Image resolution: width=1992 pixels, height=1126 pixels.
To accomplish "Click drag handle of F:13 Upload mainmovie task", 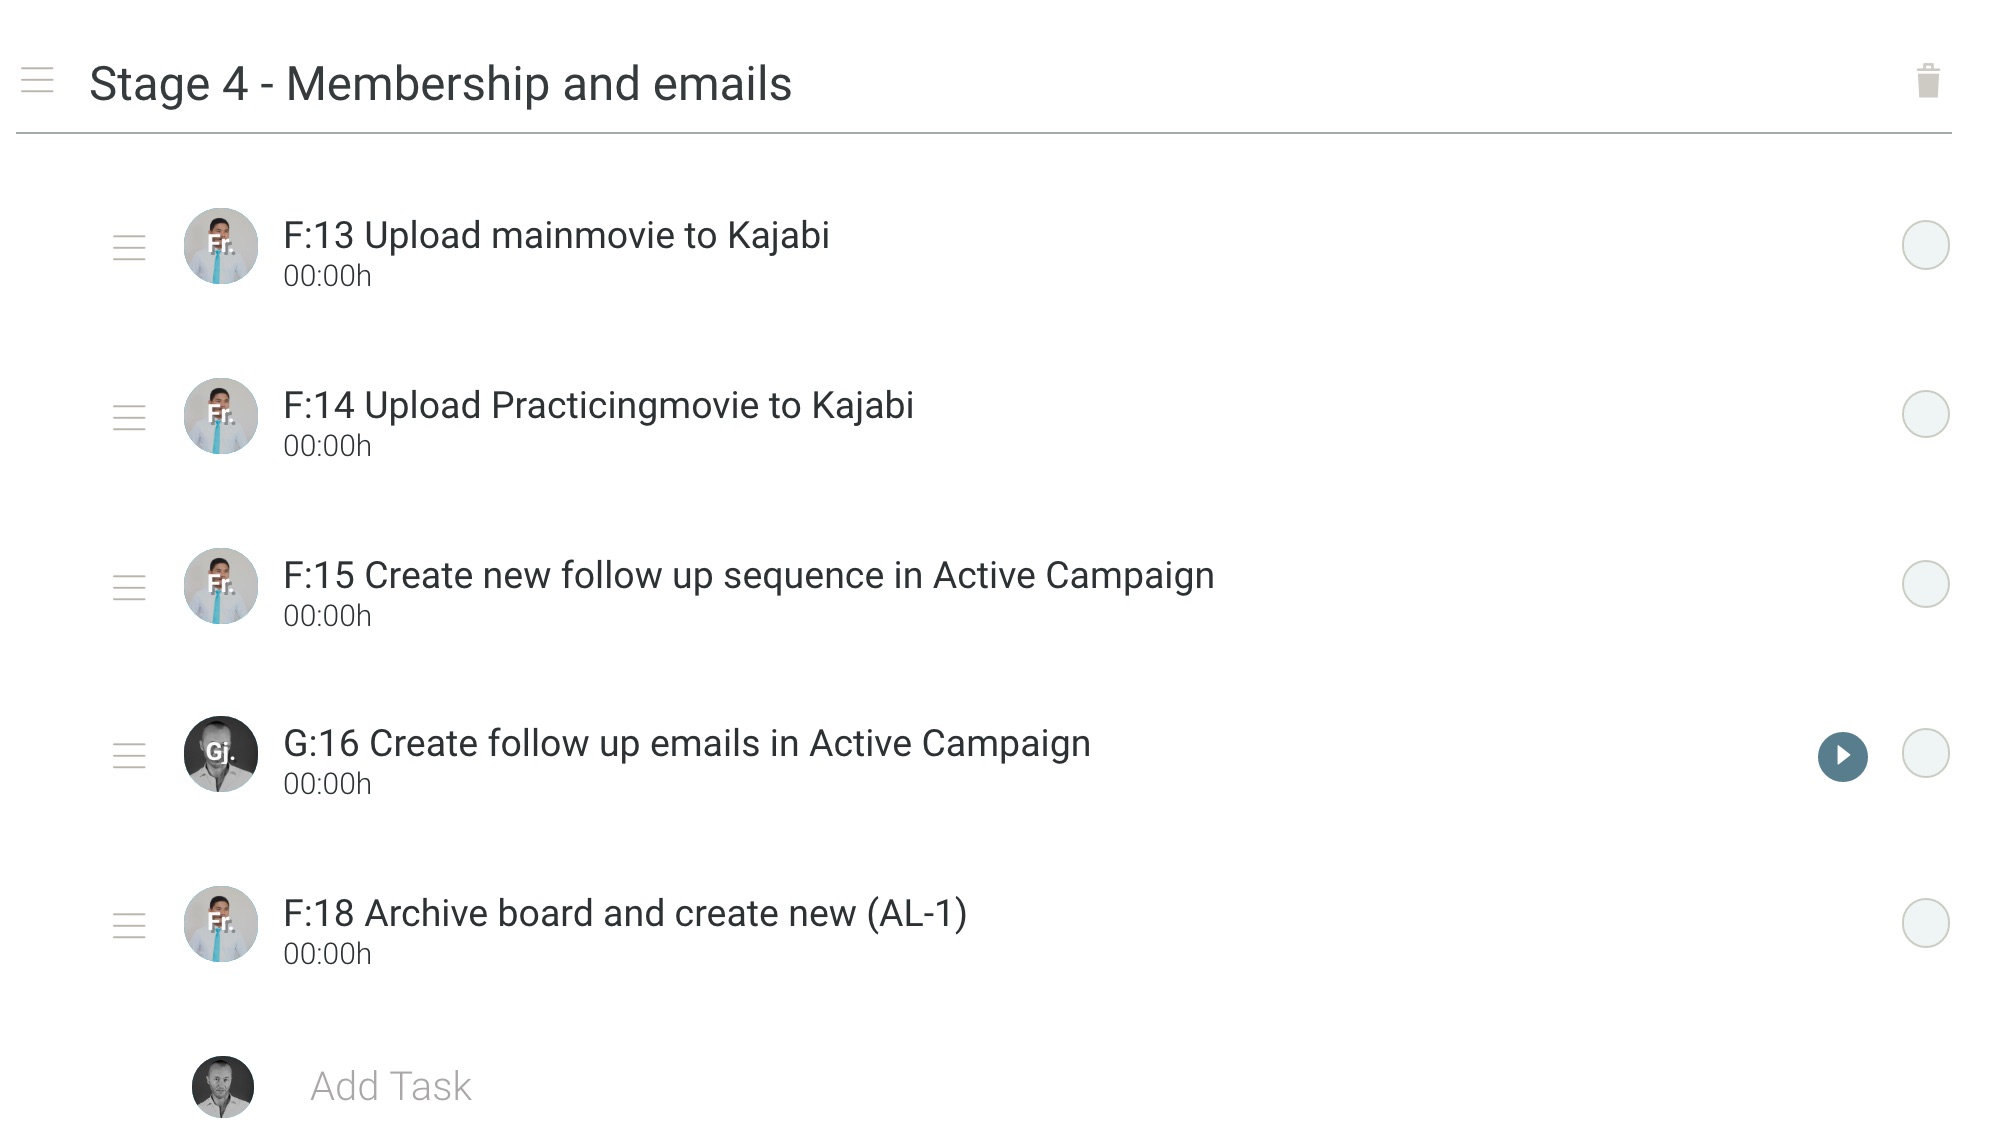I will pos(129,247).
